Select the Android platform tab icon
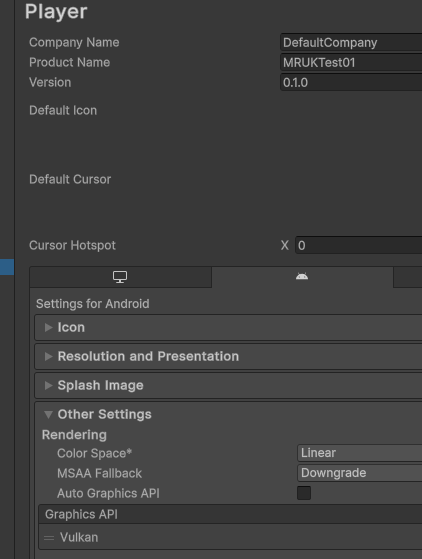The width and height of the screenshot is (422, 559). click(302, 276)
